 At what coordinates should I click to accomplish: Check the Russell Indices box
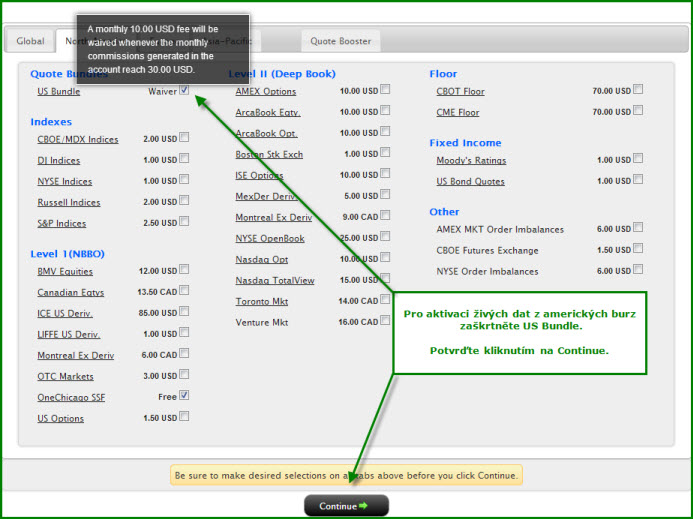(x=184, y=200)
